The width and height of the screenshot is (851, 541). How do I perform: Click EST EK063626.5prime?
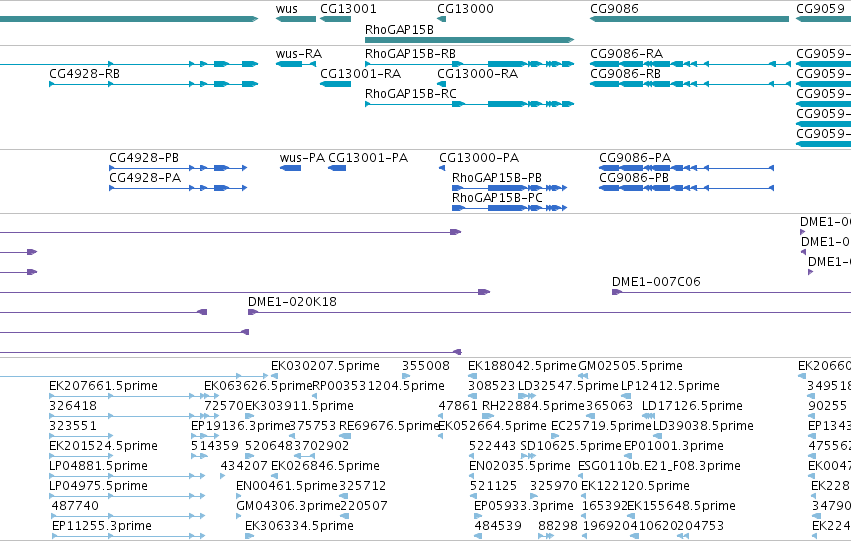258,386
